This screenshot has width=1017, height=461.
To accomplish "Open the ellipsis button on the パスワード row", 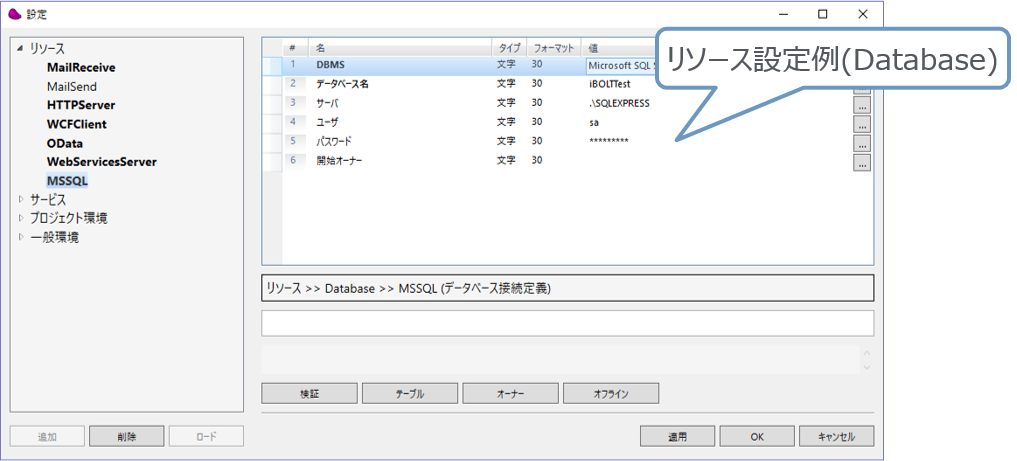I will point(862,143).
